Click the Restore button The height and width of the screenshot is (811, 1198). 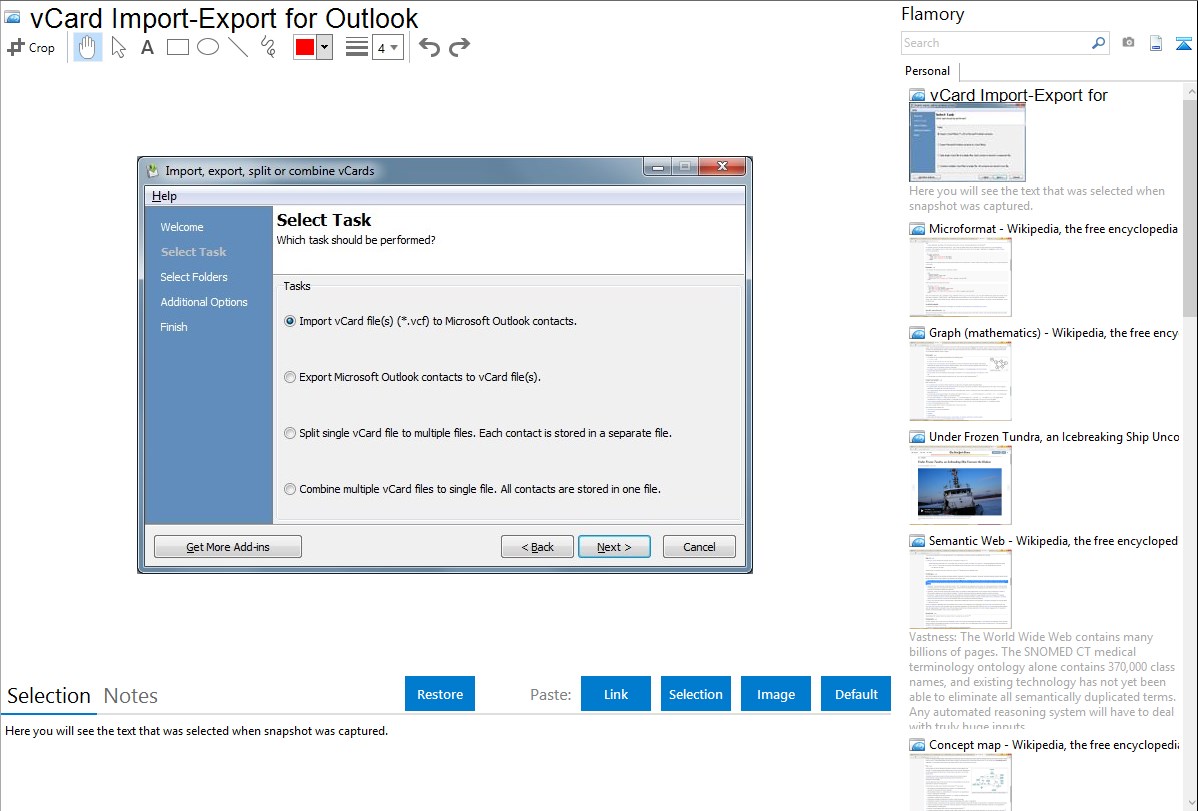tap(440, 694)
